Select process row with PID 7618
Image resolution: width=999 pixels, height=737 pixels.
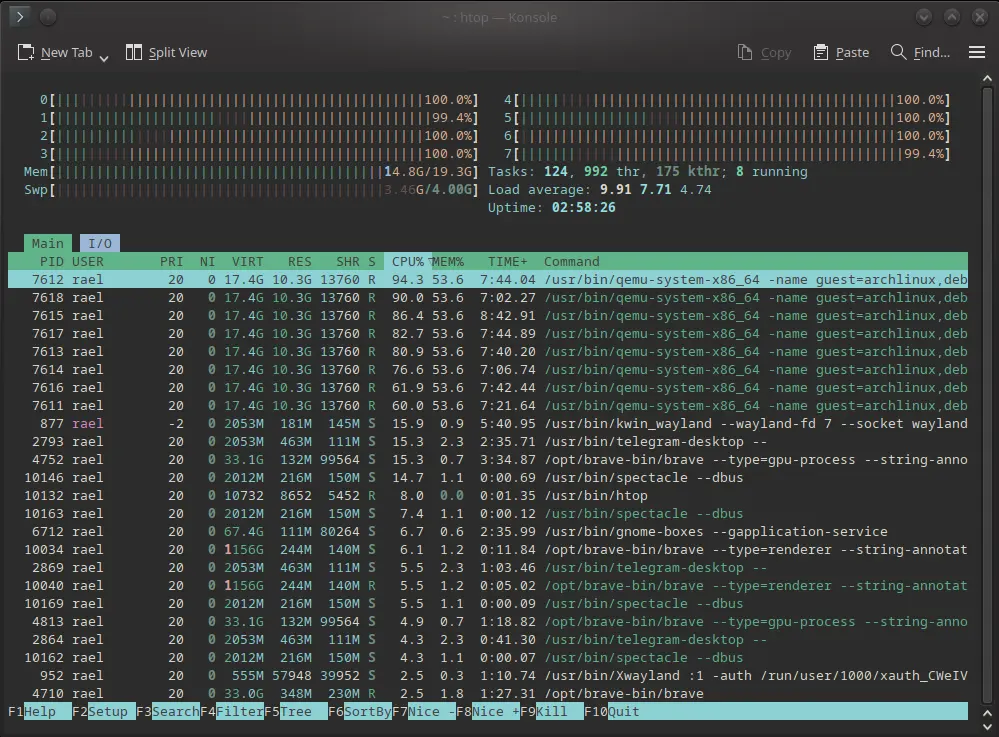click(x=488, y=297)
